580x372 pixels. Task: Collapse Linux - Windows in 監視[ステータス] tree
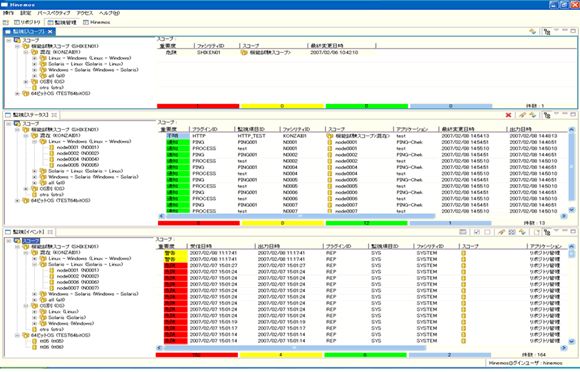(x=35, y=142)
